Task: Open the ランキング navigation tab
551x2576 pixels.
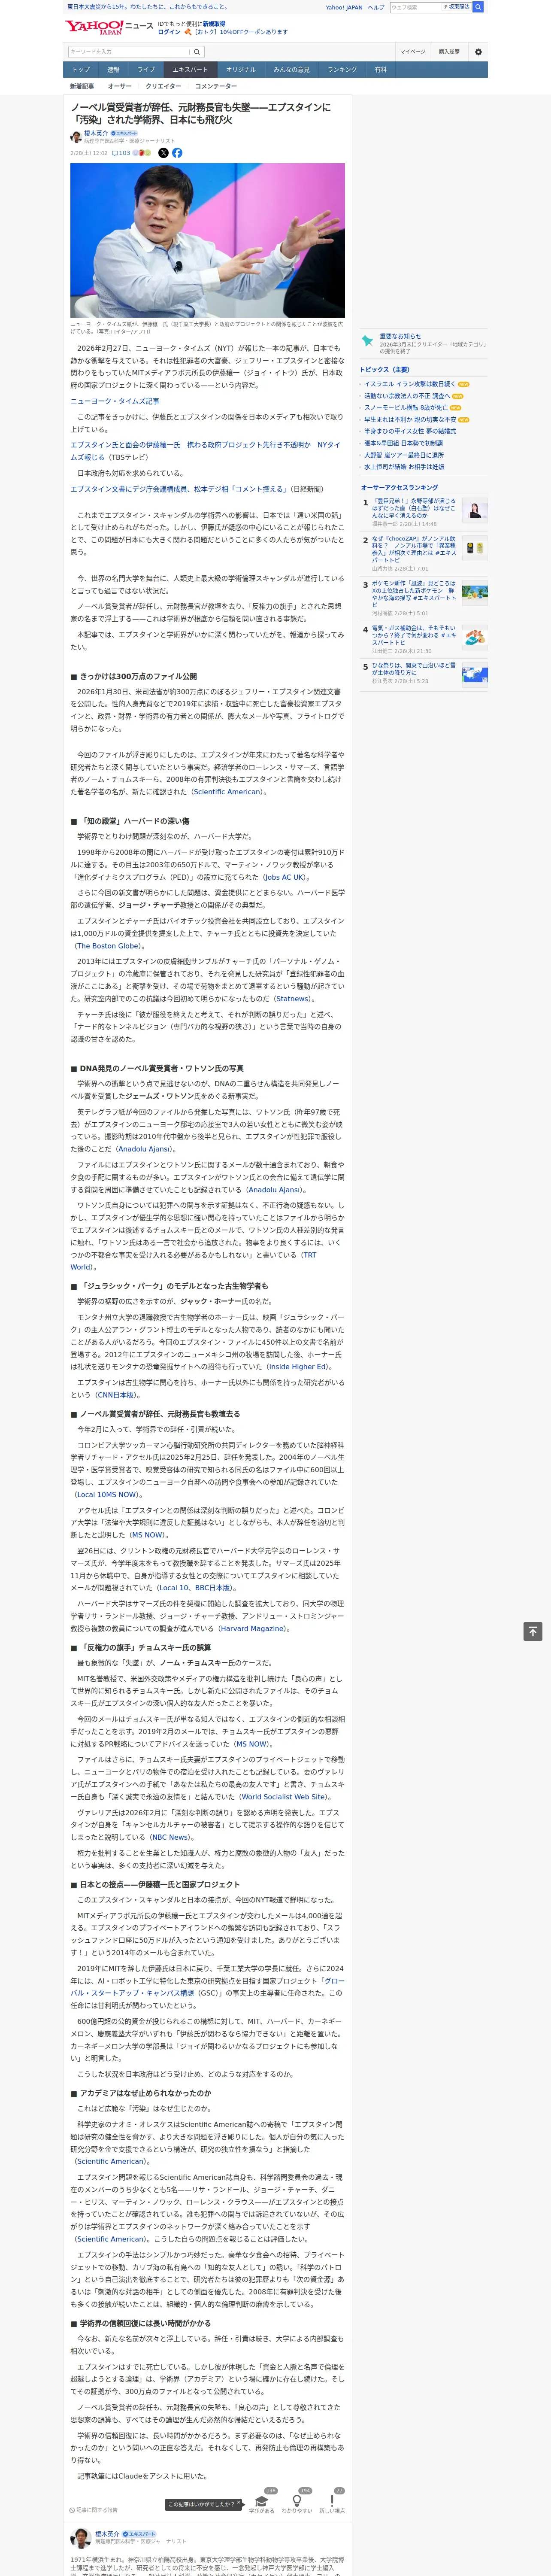Action: (x=342, y=70)
